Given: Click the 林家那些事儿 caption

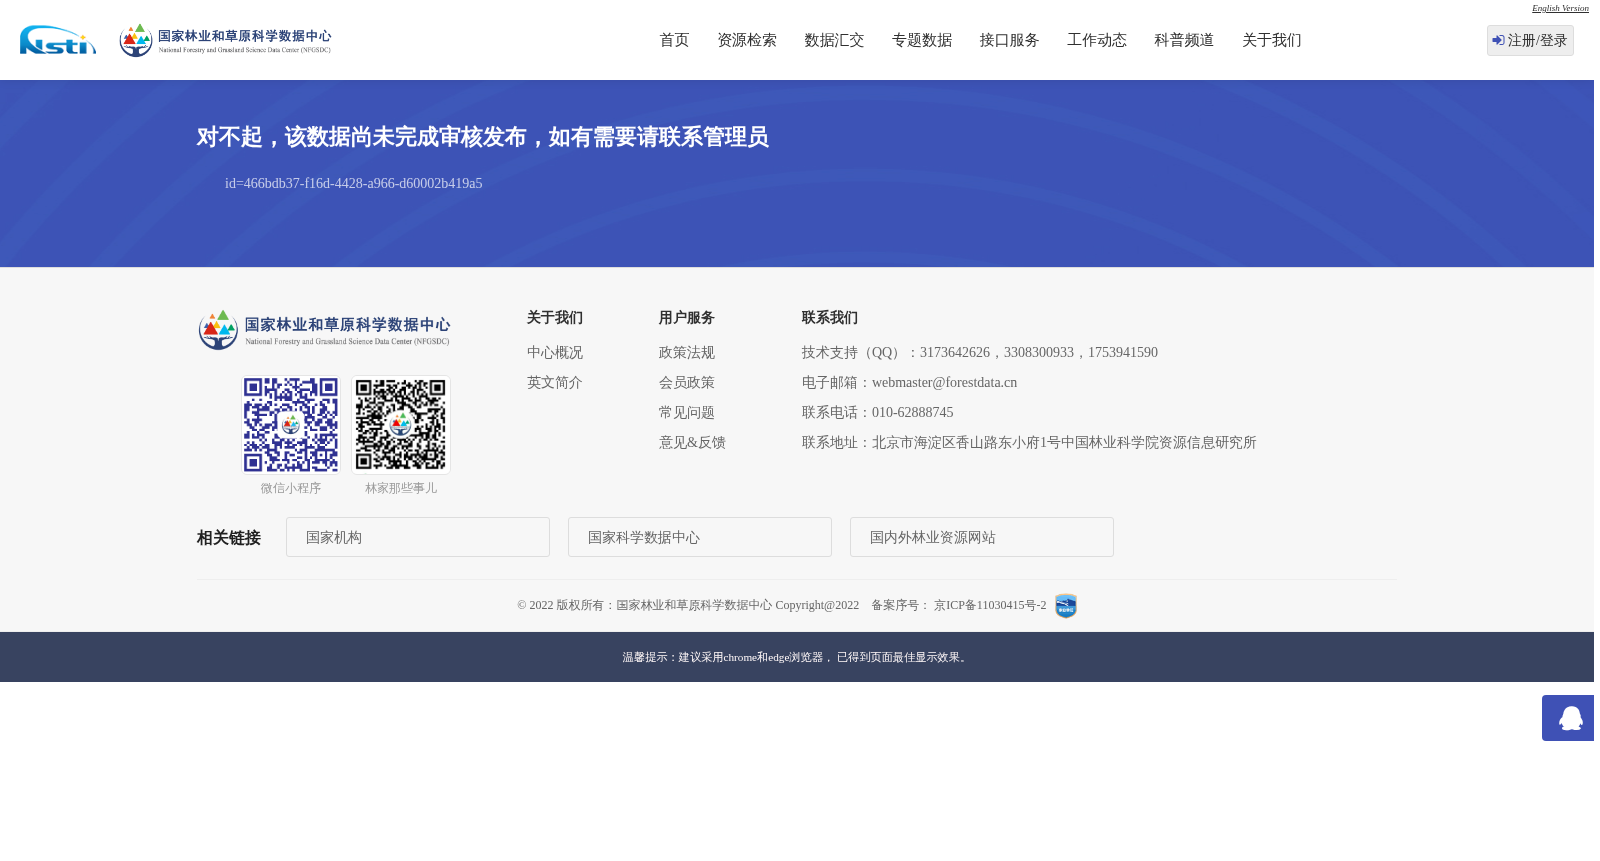Looking at the screenshot, I should tap(401, 488).
